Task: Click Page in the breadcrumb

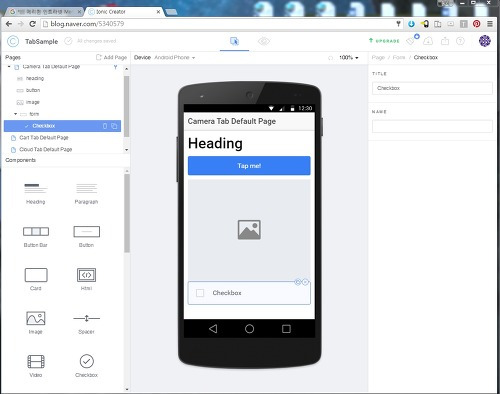Action: coord(378,57)
